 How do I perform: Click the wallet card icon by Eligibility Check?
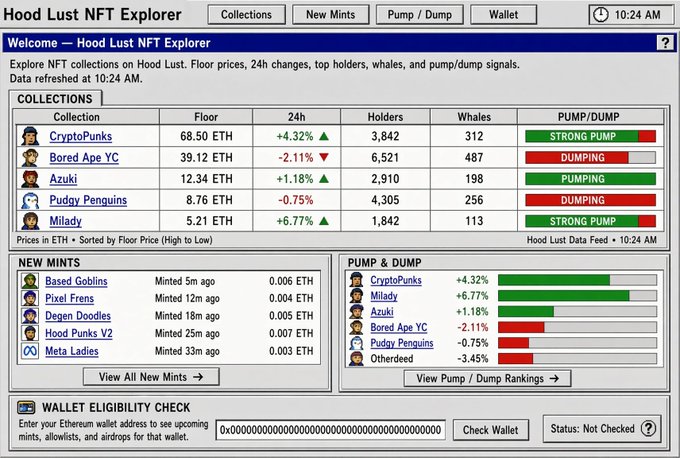tap(26, 408)
